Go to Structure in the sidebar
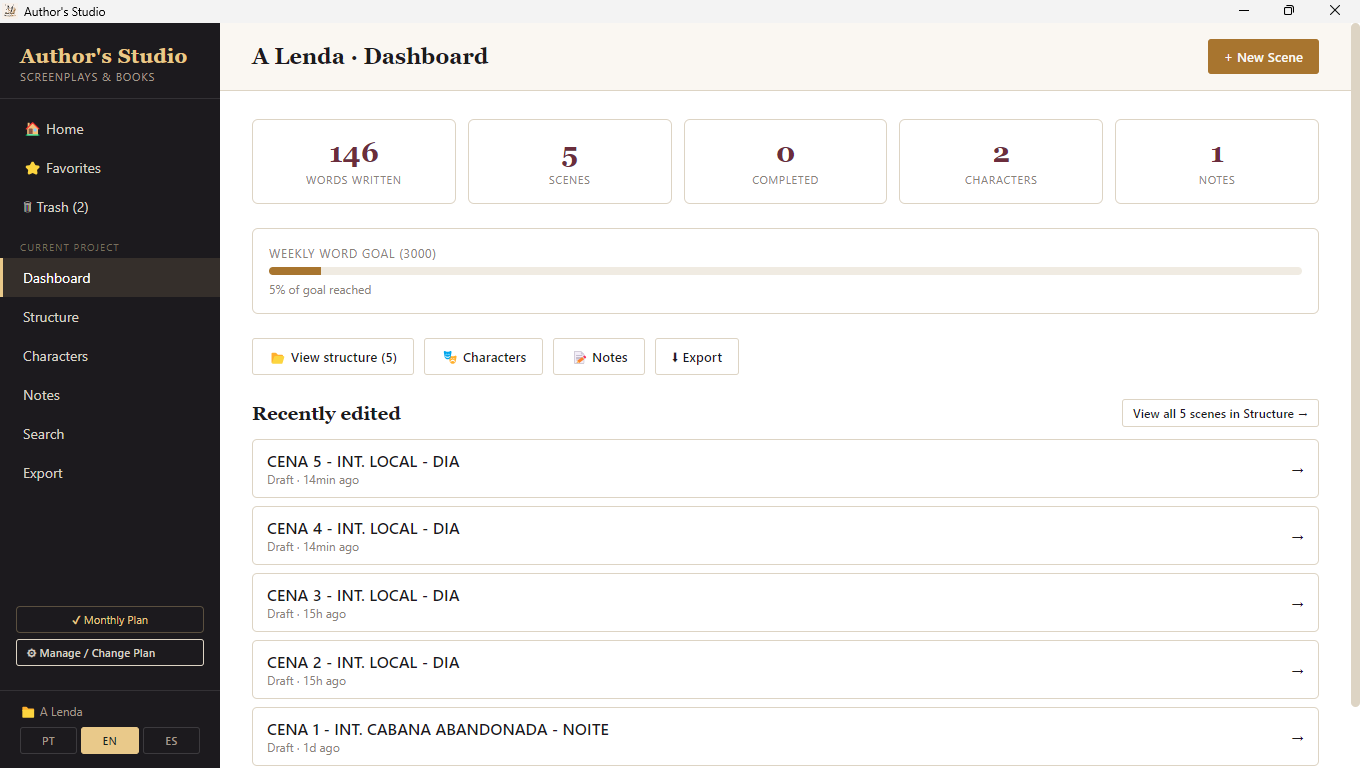Screen dimensions: 1360x768 click(x=110, y=317)
